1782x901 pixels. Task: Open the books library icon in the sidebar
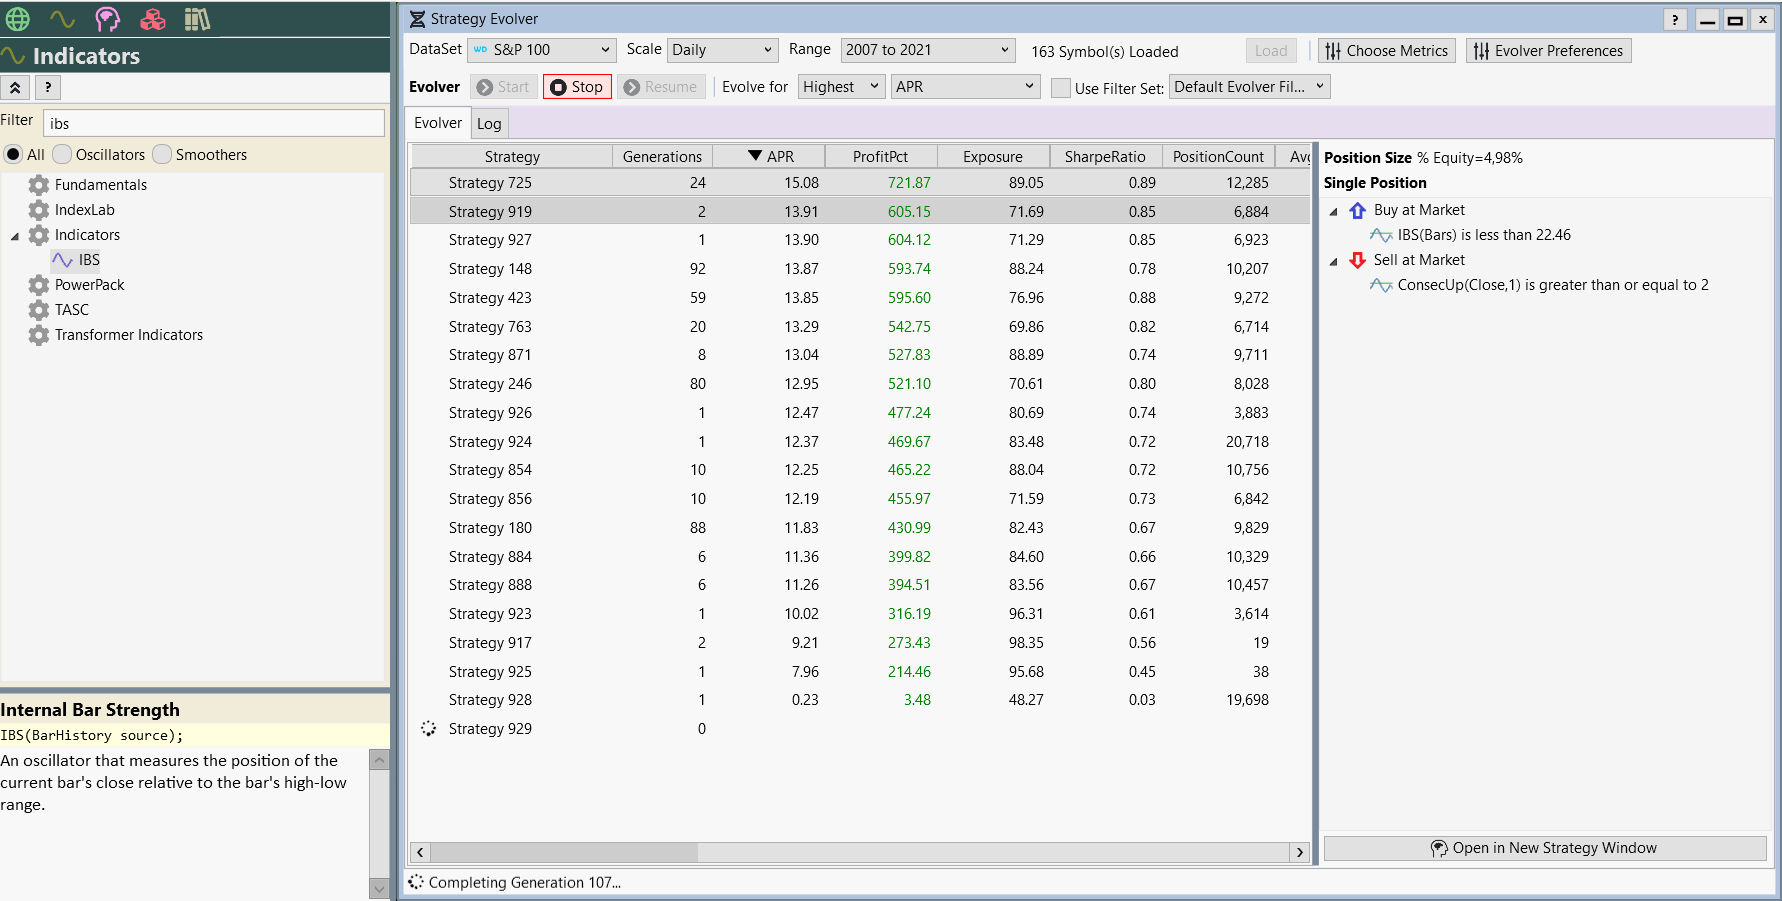196,19
